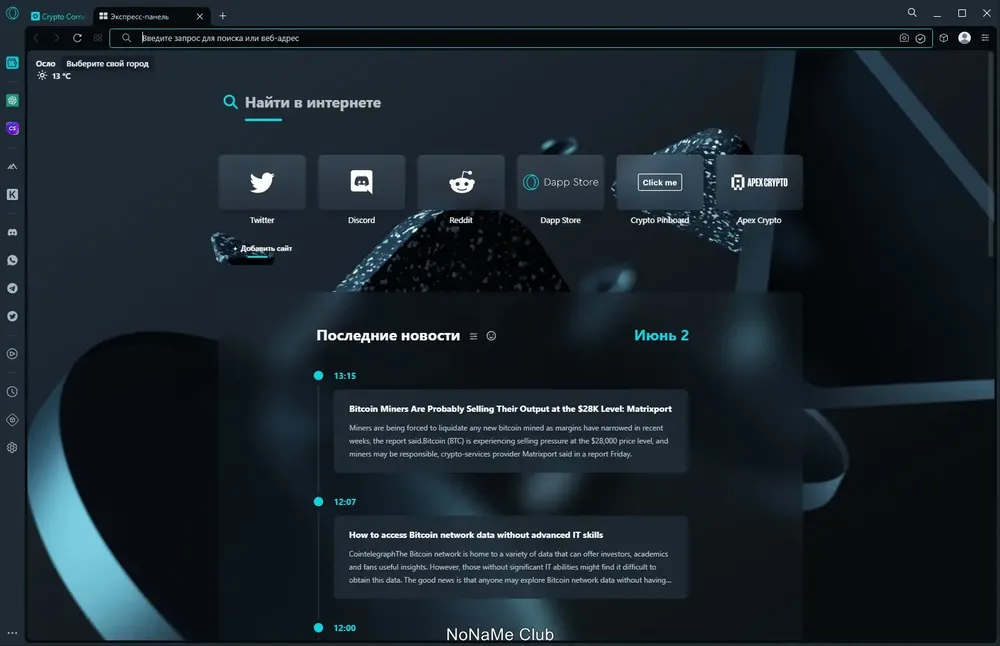Open the snapshot camera icon in address bar
Viewport: 1000px width, 646px height.
point(904,38)
